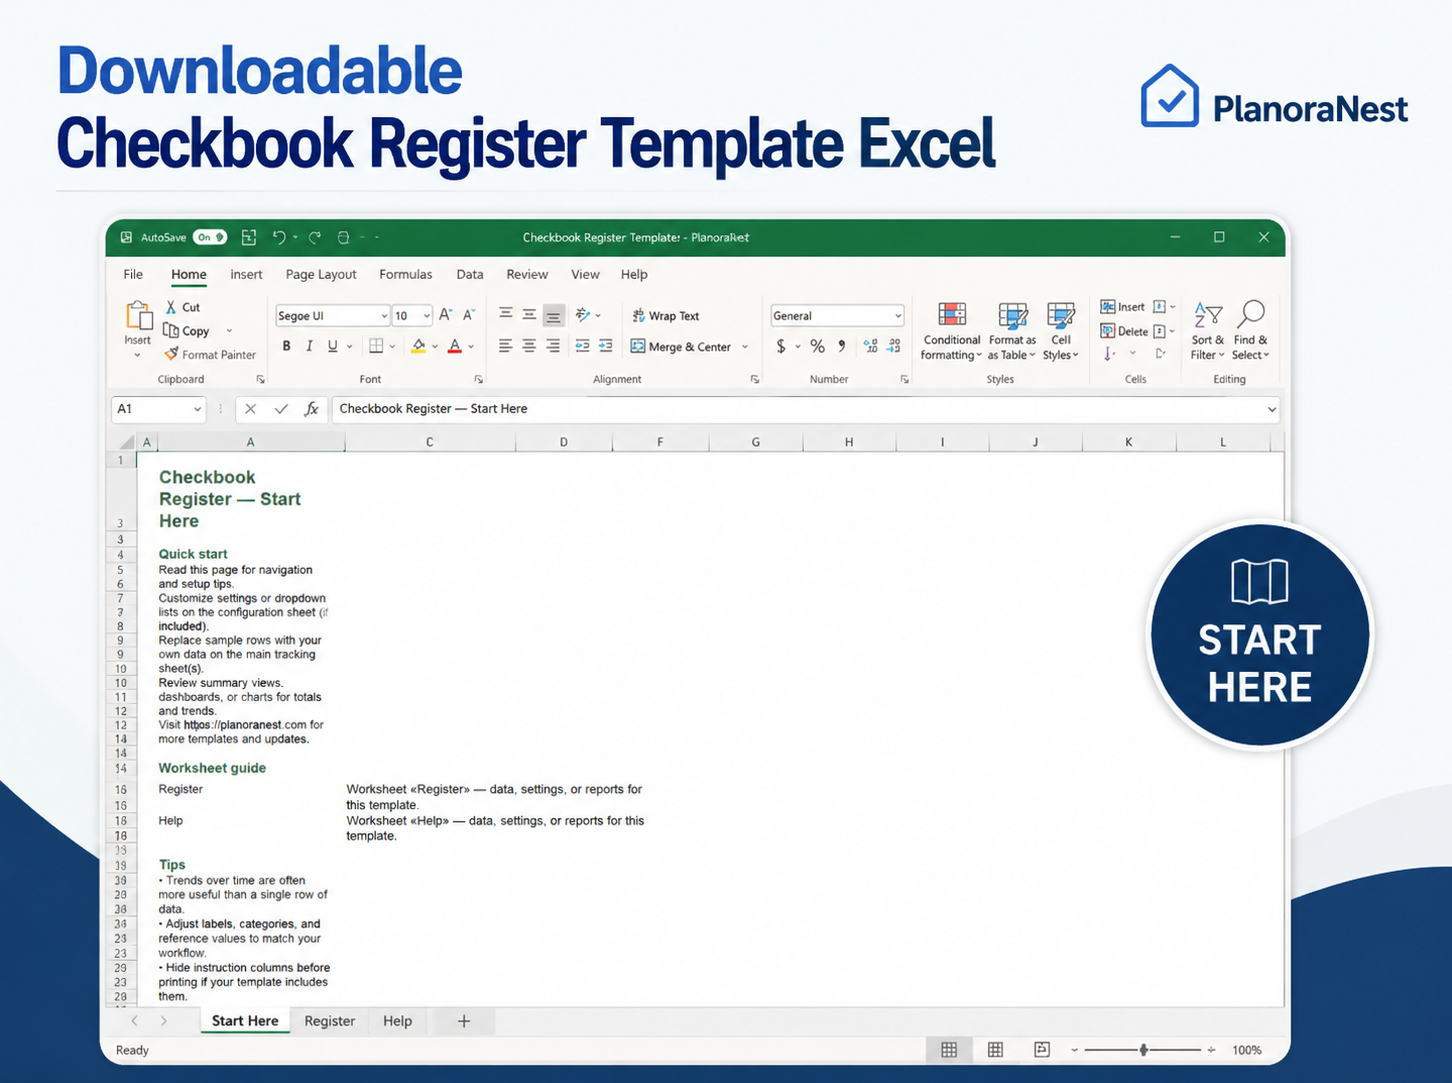Decrease decimal places
1452x1083 pixels.
(894, 346)
